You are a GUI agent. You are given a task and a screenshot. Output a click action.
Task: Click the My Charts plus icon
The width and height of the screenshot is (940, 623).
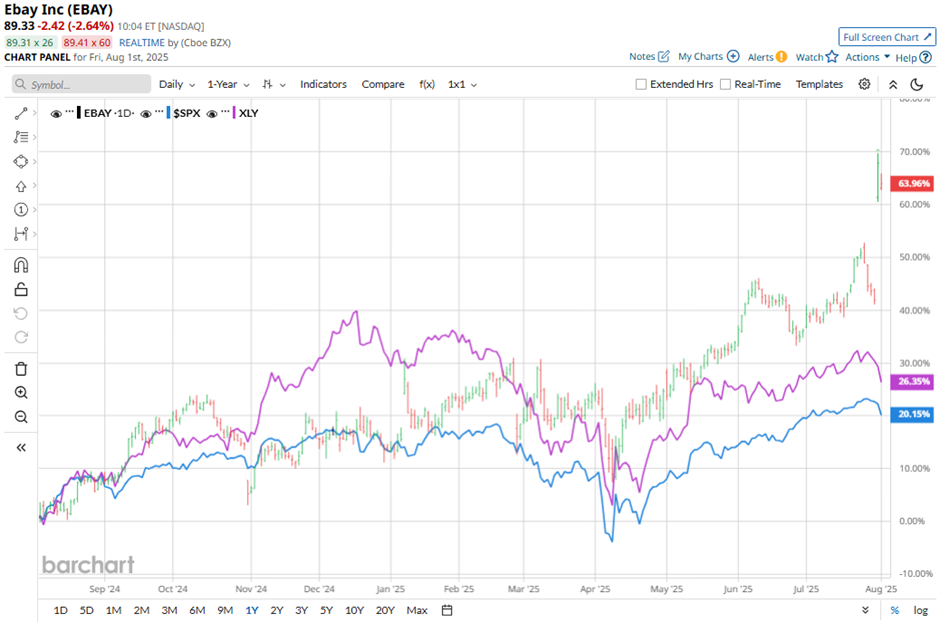coord(733,56)
